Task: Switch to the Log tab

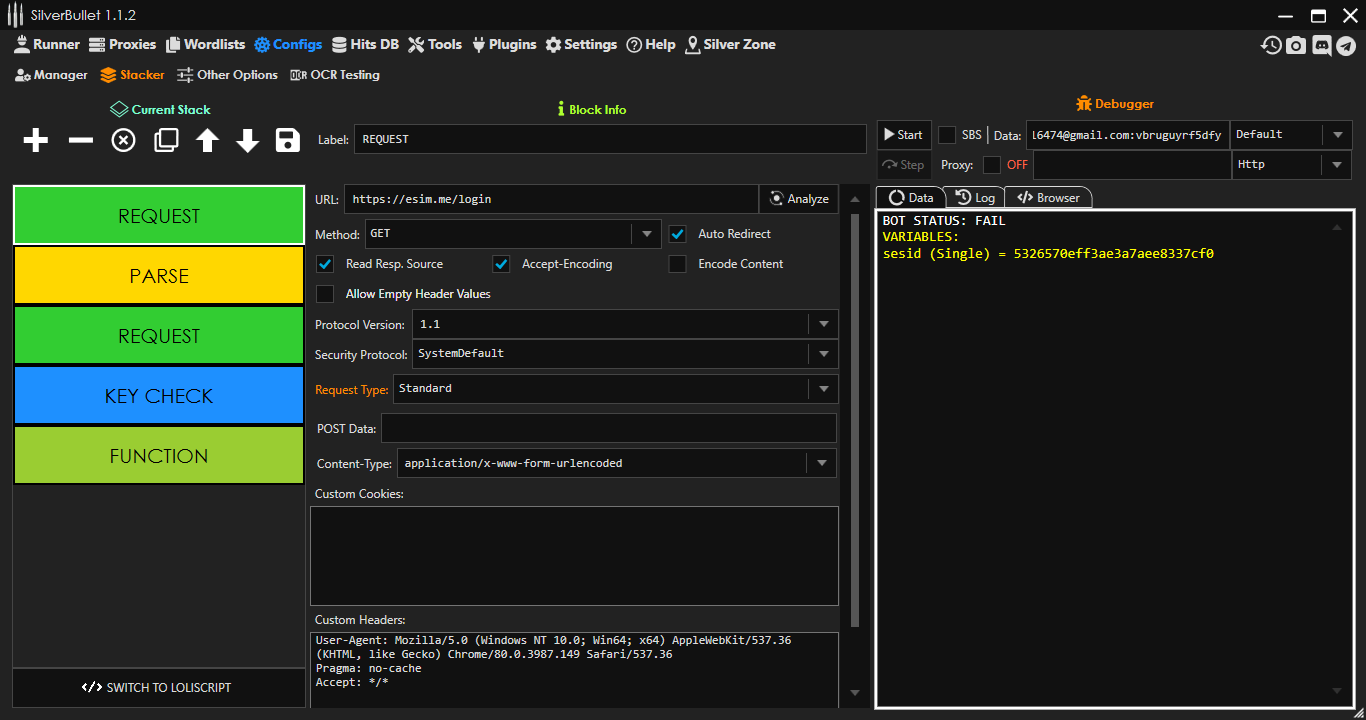Action: click(975, 198)
